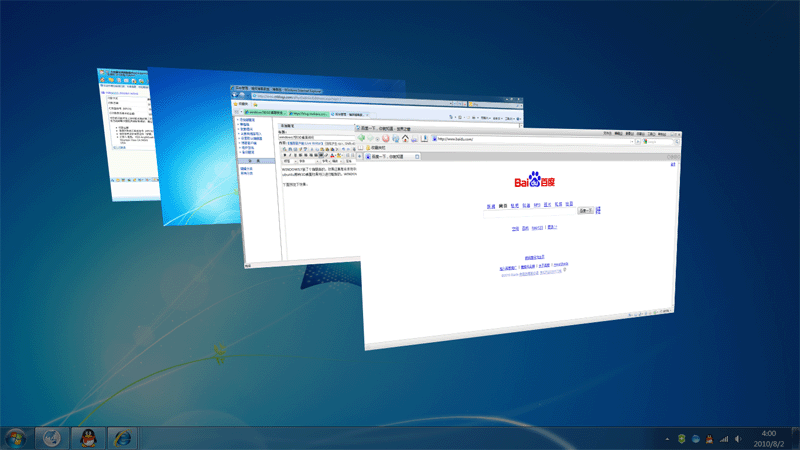Screen dimensions: 800x450
Task: Click the 百度一下 search button
Action: tap(585, 210)
